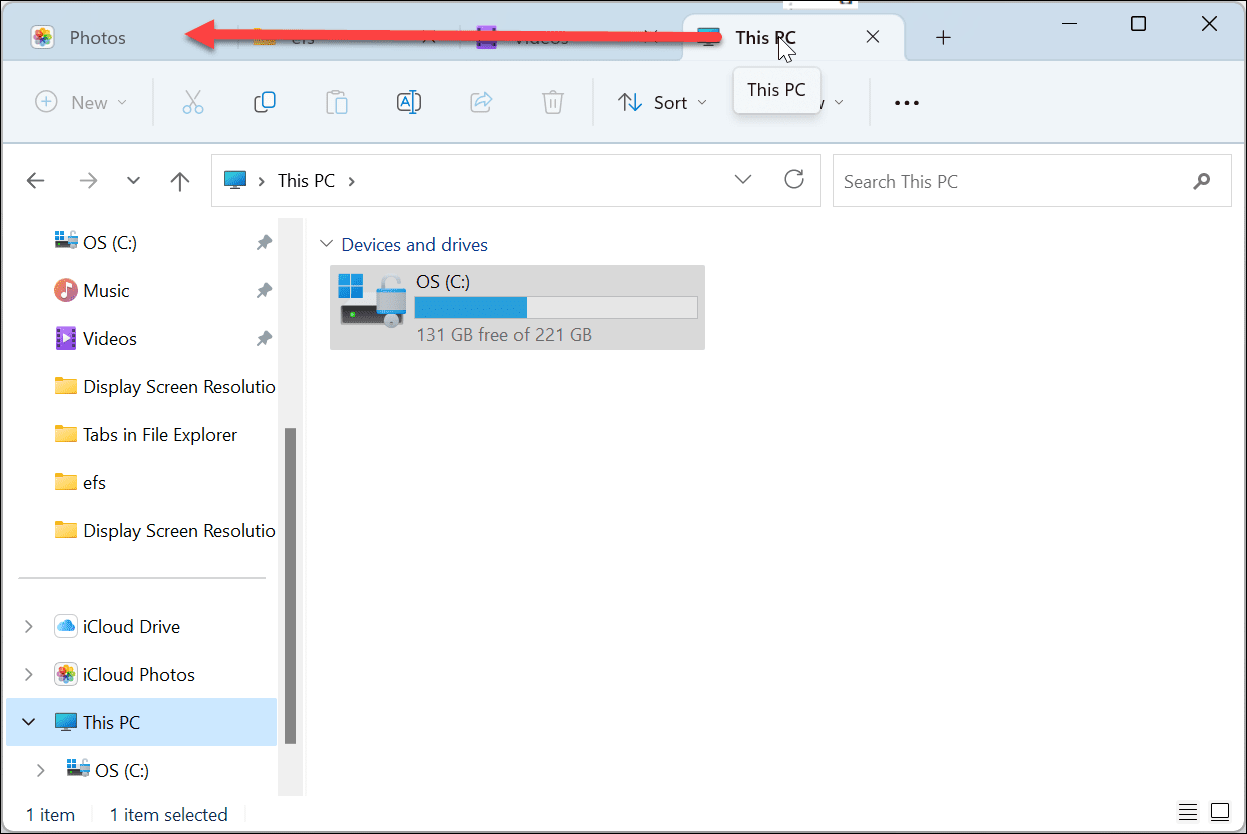Open Videos in the sidebar
The image size is (1247, 834).
point(109,339)
